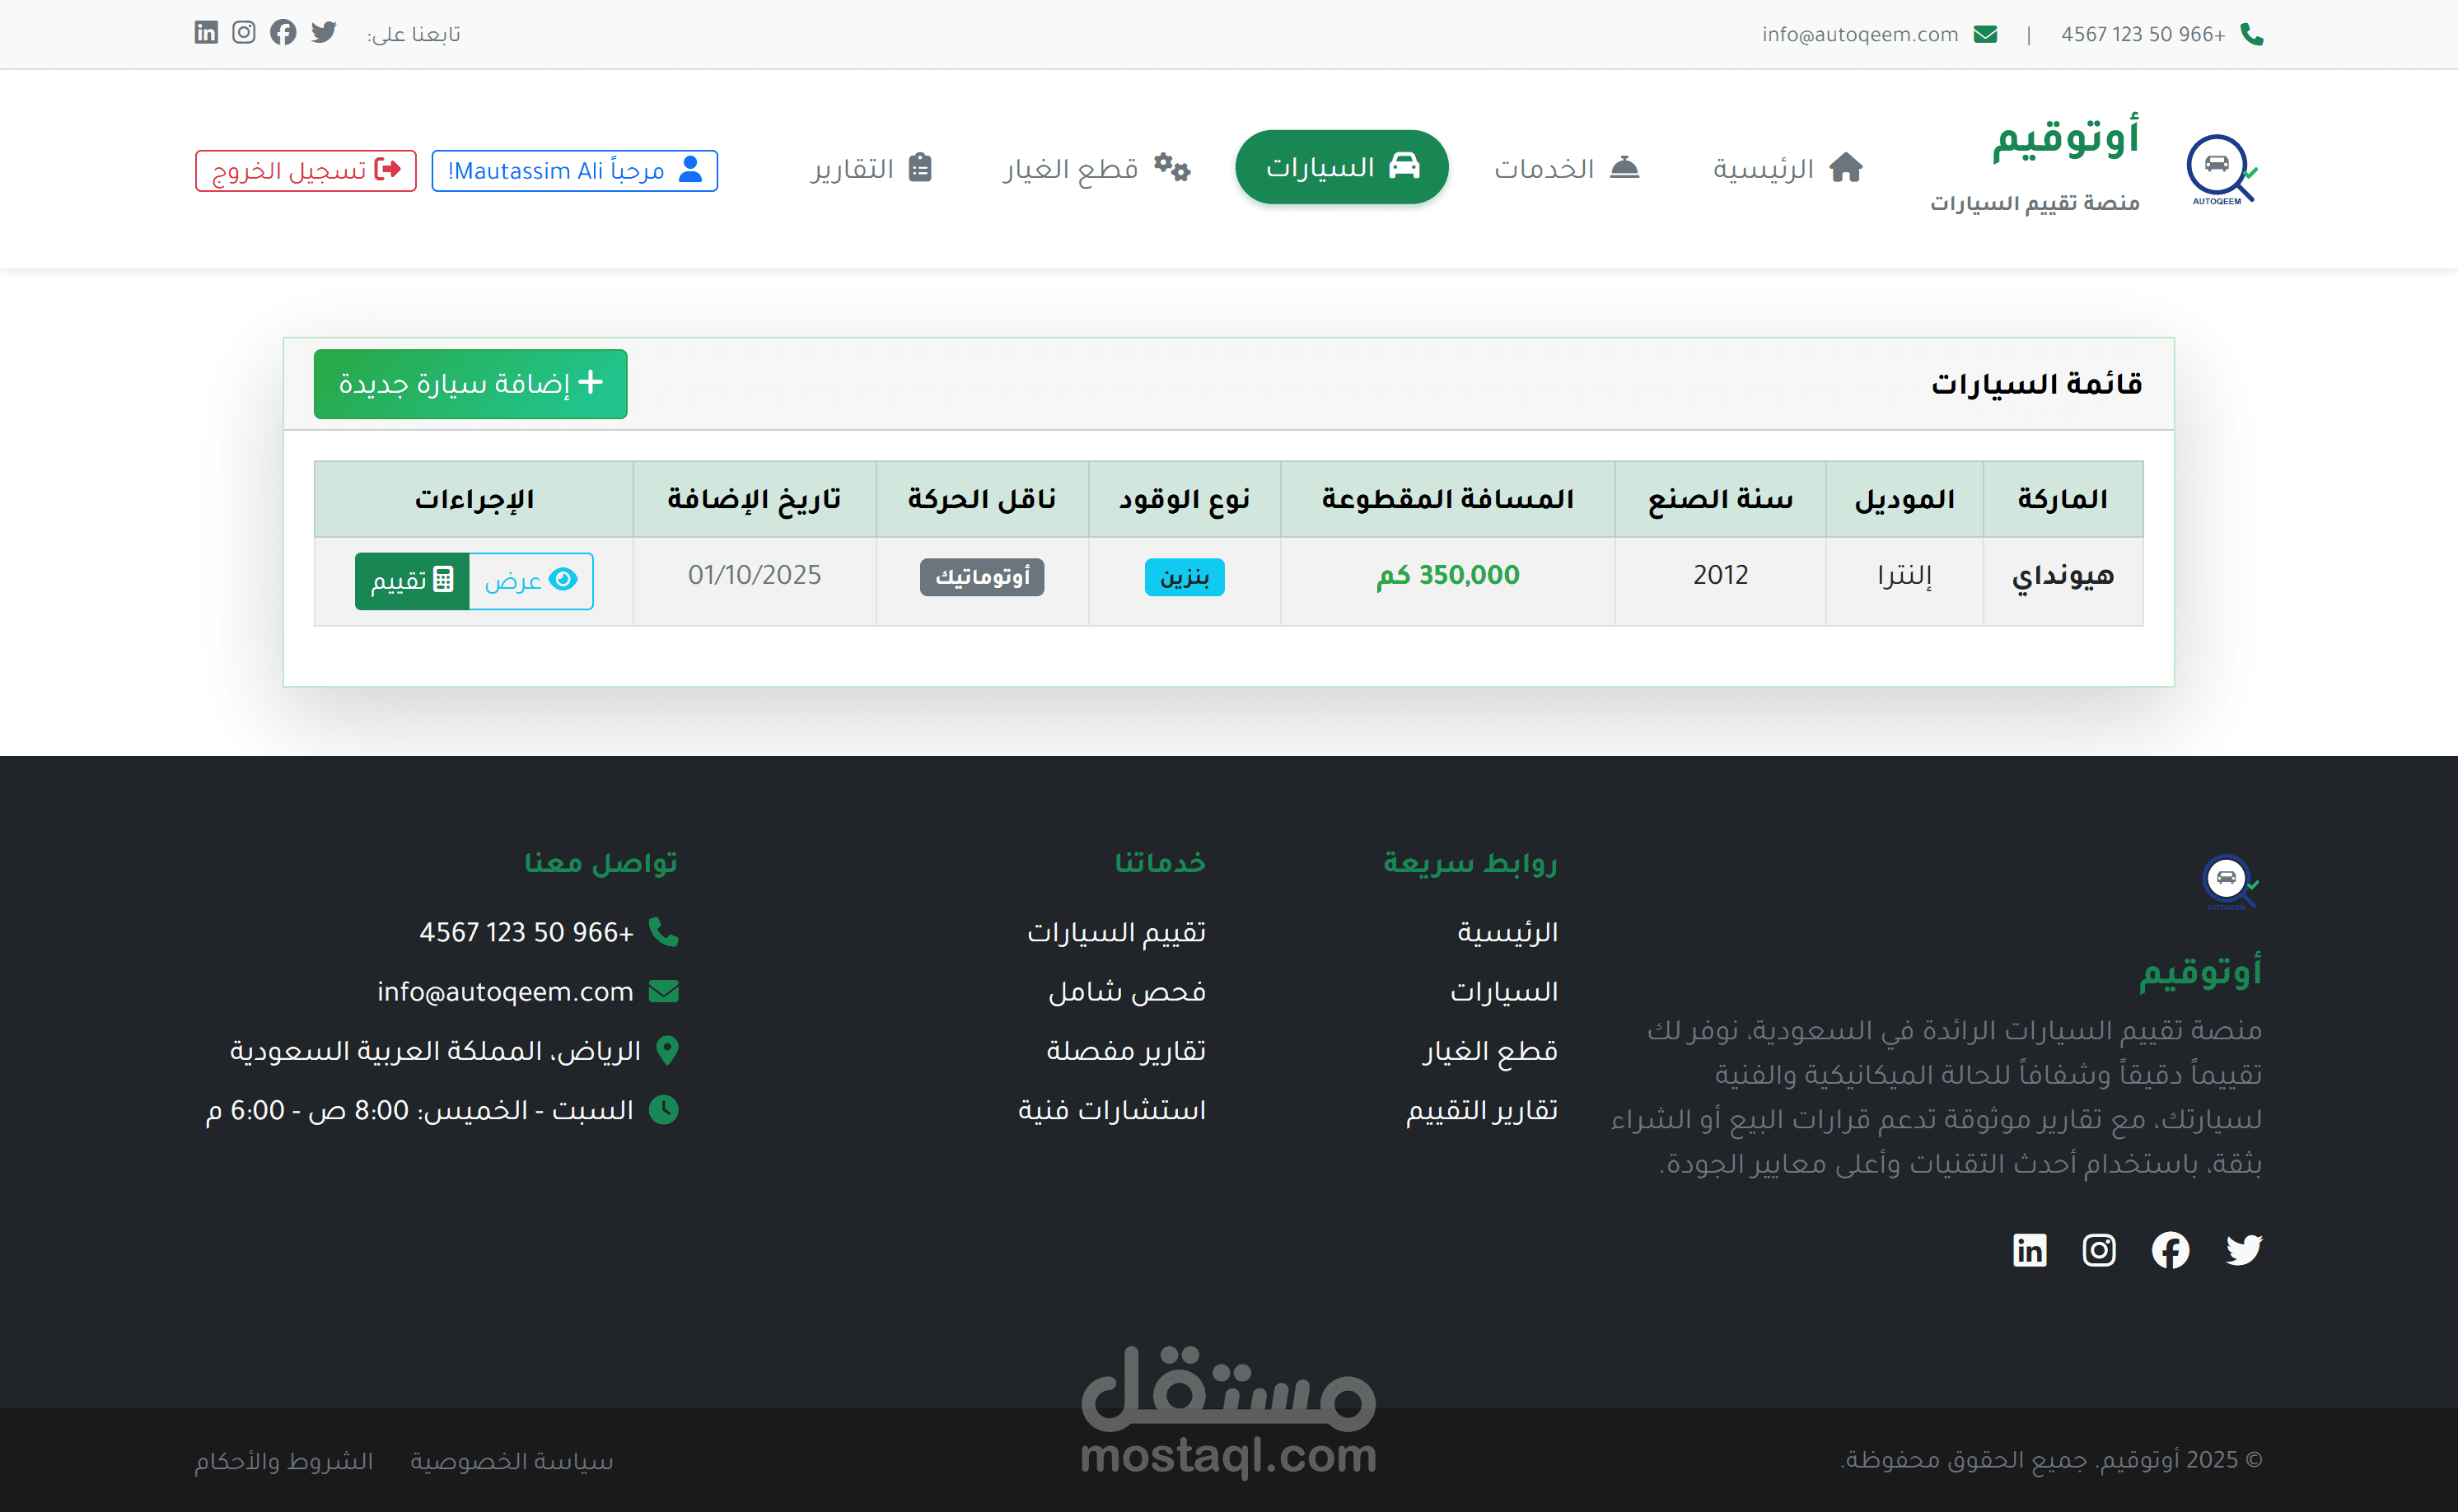Click the Twitter icon in top bar
This screenshot has height=1512, width=2458.
(323, 33)
